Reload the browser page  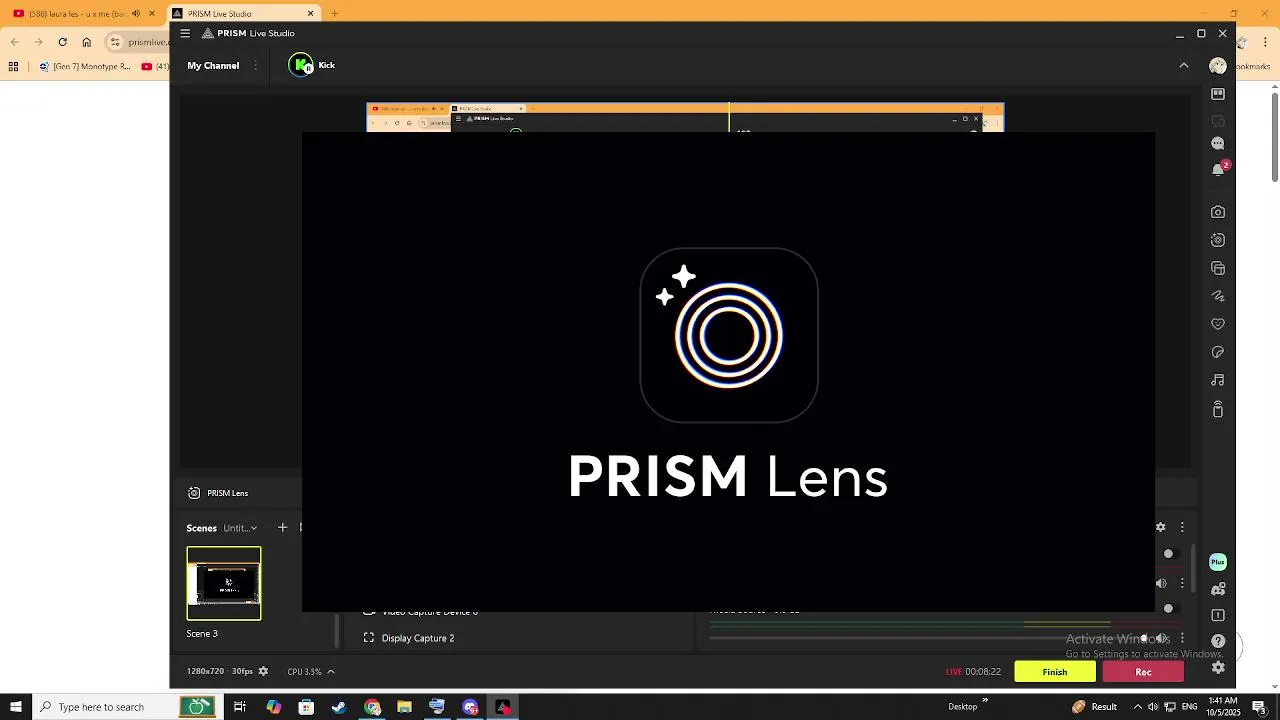(x=62, y=42)
